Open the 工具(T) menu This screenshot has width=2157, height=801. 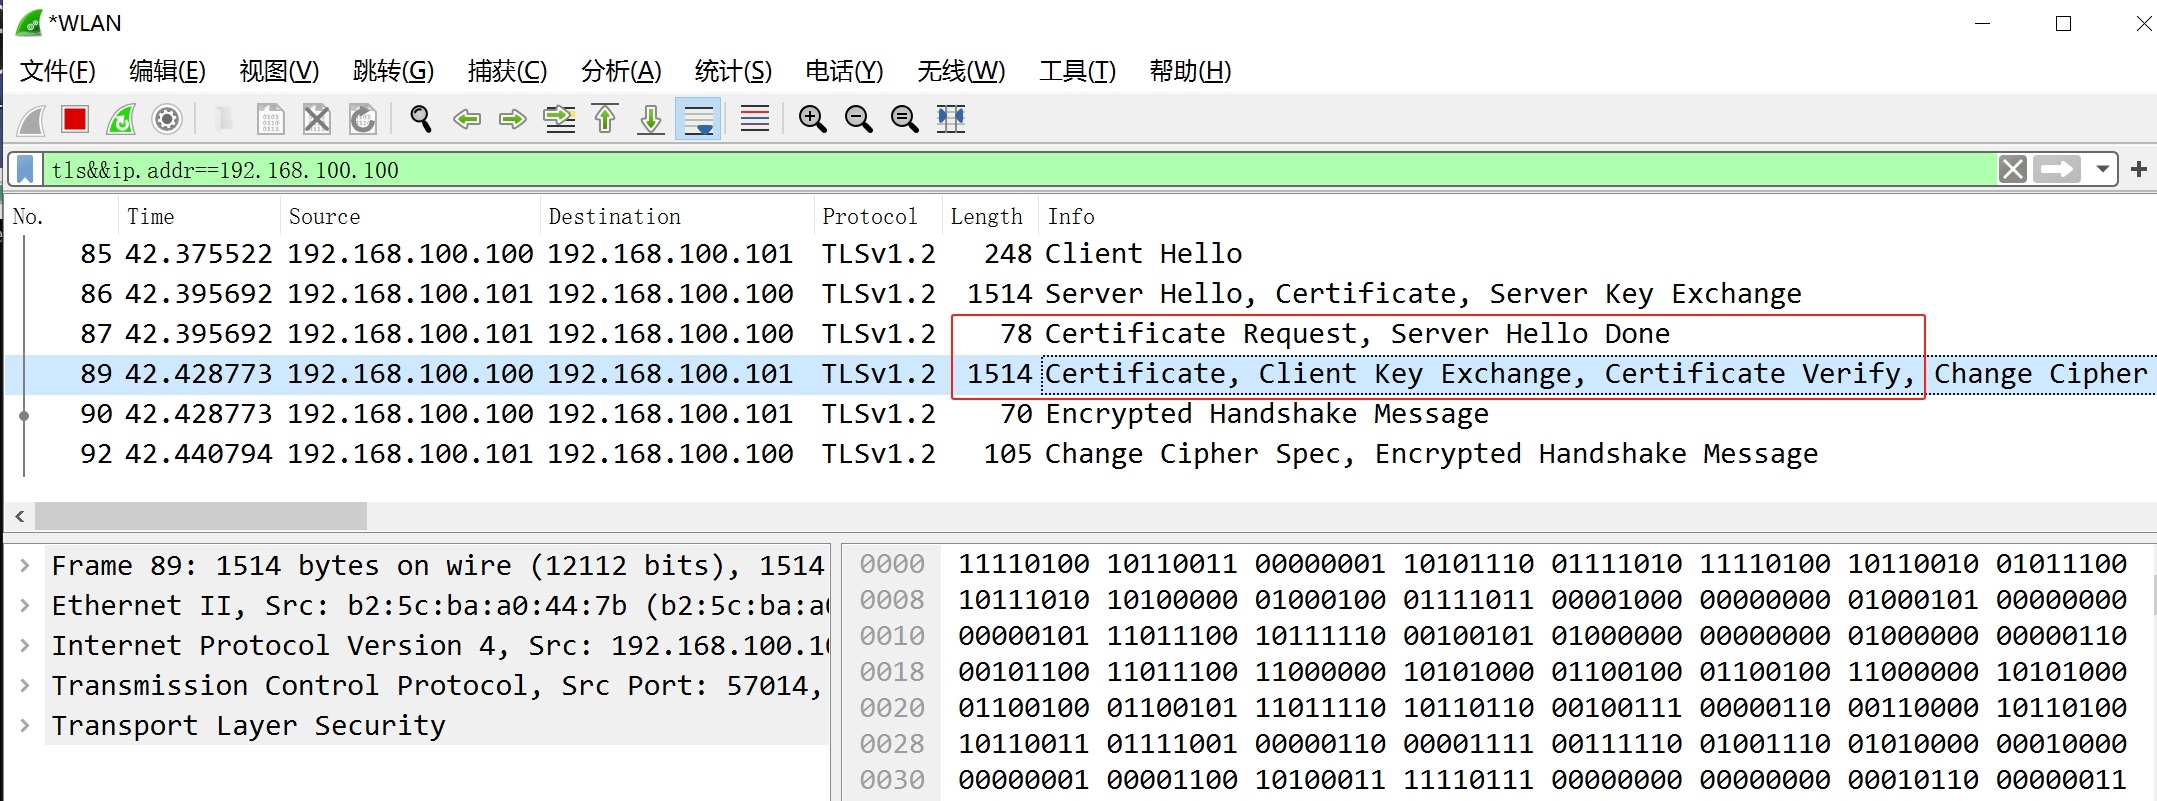pyautogui.click(x=1077, y=71)
